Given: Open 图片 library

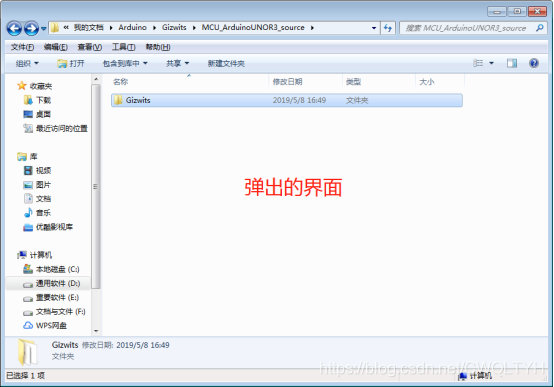Looking at the screenshot, I should [37, 185].
